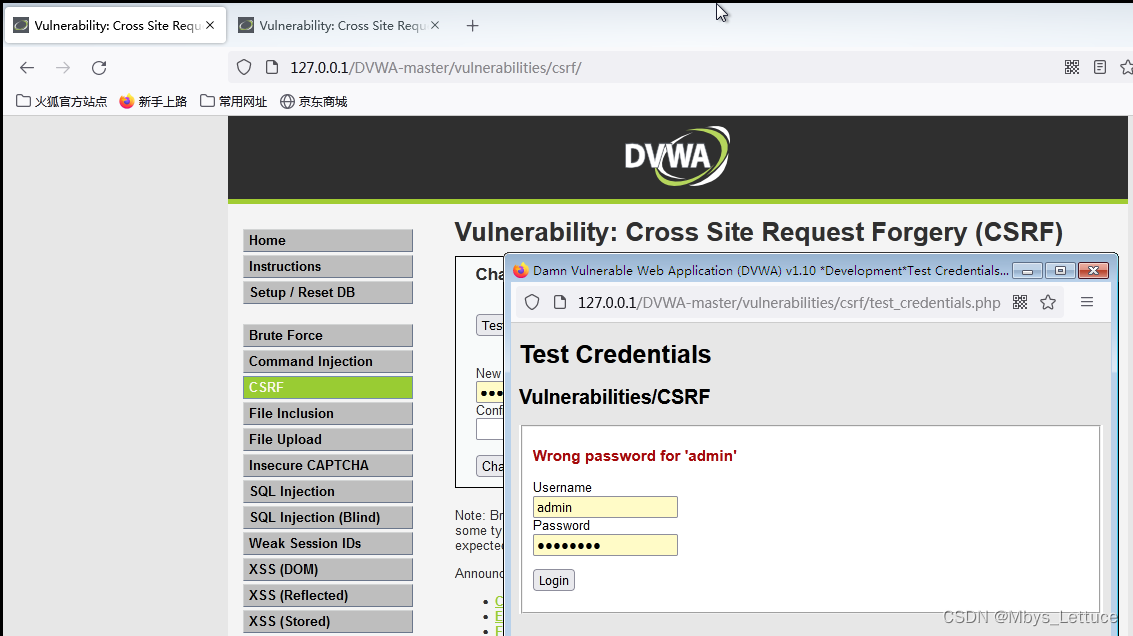Go to Brute Force vulnerability
The height and width of the screenshot is (636, 1133).
(x=328, y=335)
